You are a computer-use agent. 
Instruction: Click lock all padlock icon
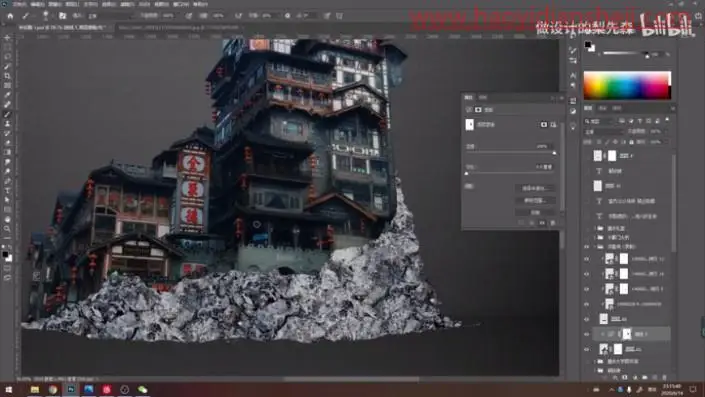coord(631,142)
